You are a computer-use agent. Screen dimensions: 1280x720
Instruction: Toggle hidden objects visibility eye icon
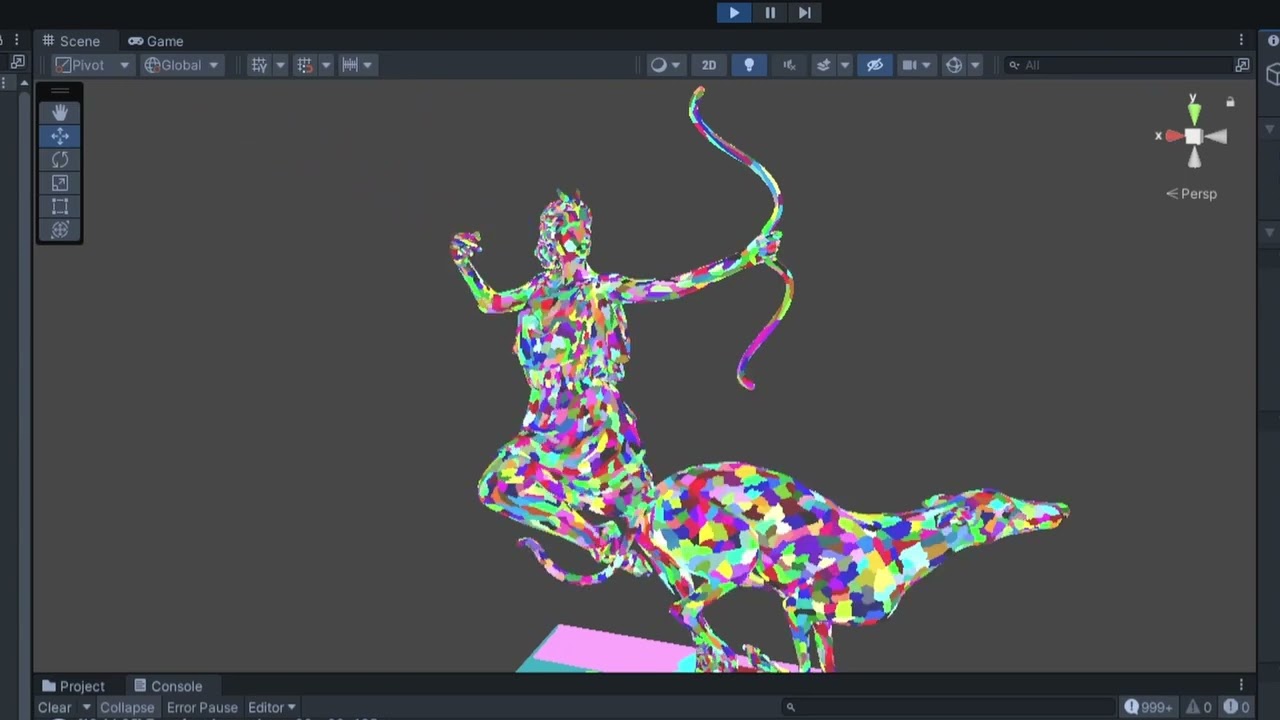pos(875,65)
